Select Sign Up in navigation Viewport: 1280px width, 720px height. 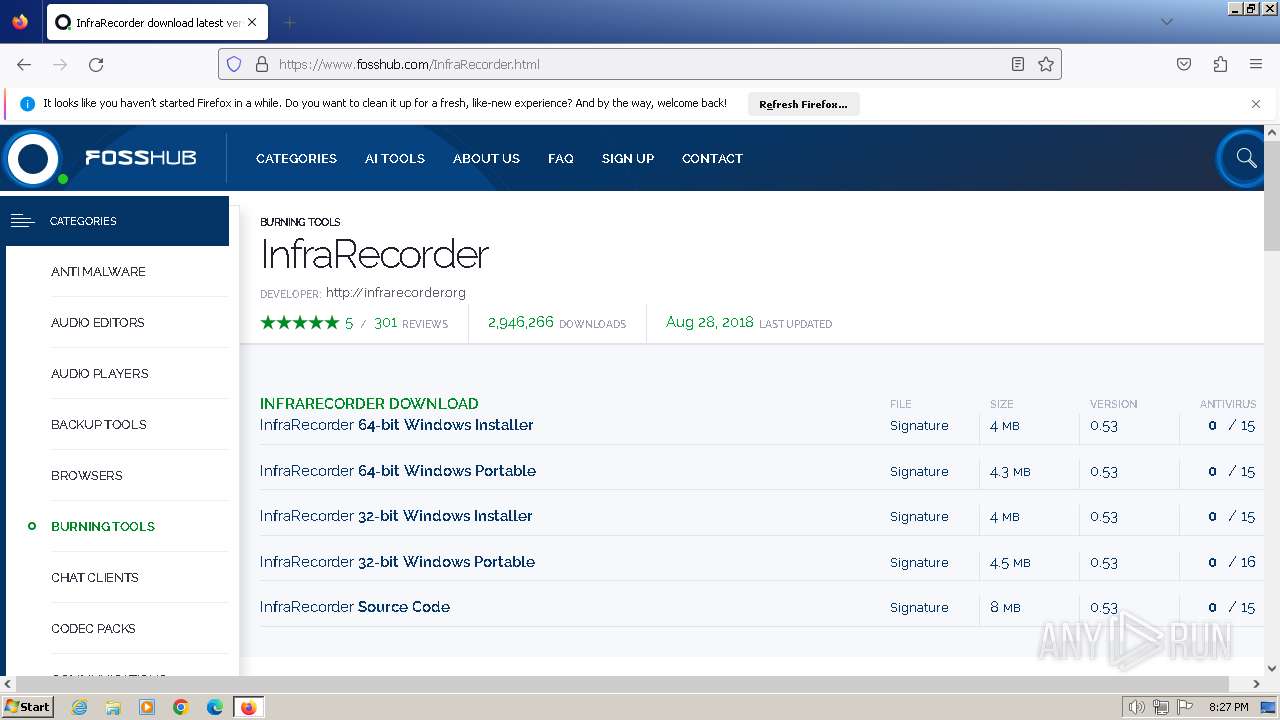628,158
